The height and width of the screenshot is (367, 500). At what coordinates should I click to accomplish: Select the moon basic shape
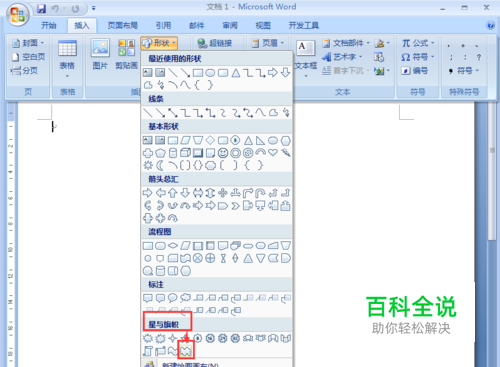tap(160, 165)
